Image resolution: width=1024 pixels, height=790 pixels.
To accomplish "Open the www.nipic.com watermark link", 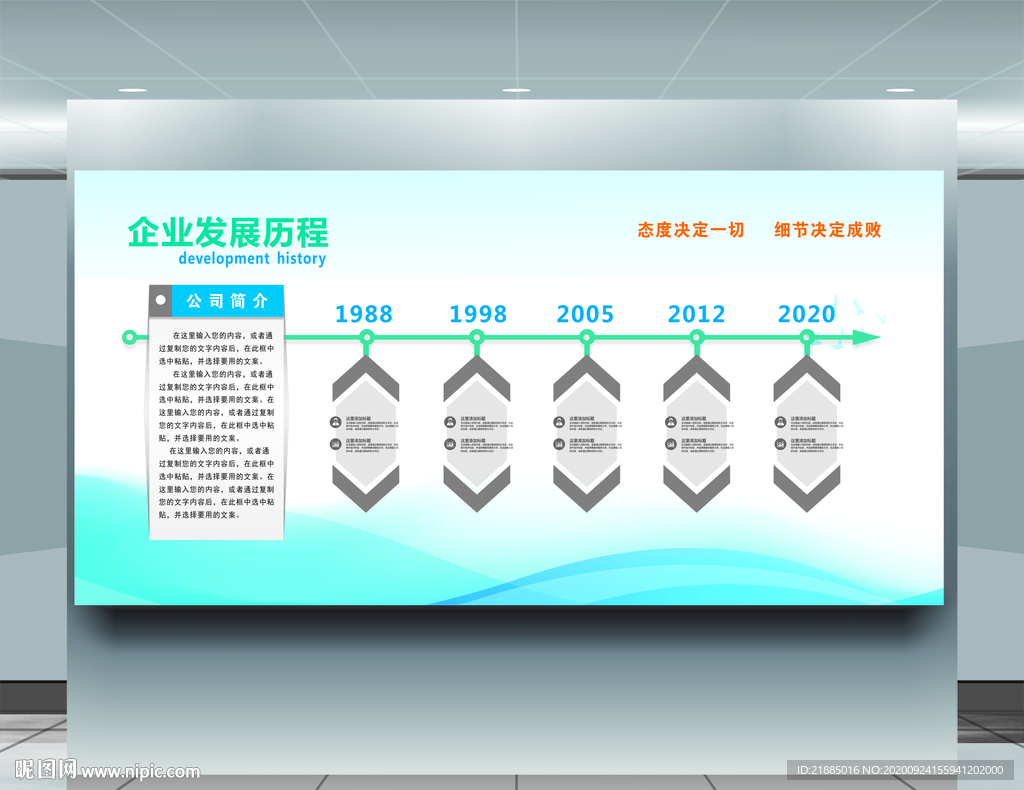I will click(x=140, y=772).
